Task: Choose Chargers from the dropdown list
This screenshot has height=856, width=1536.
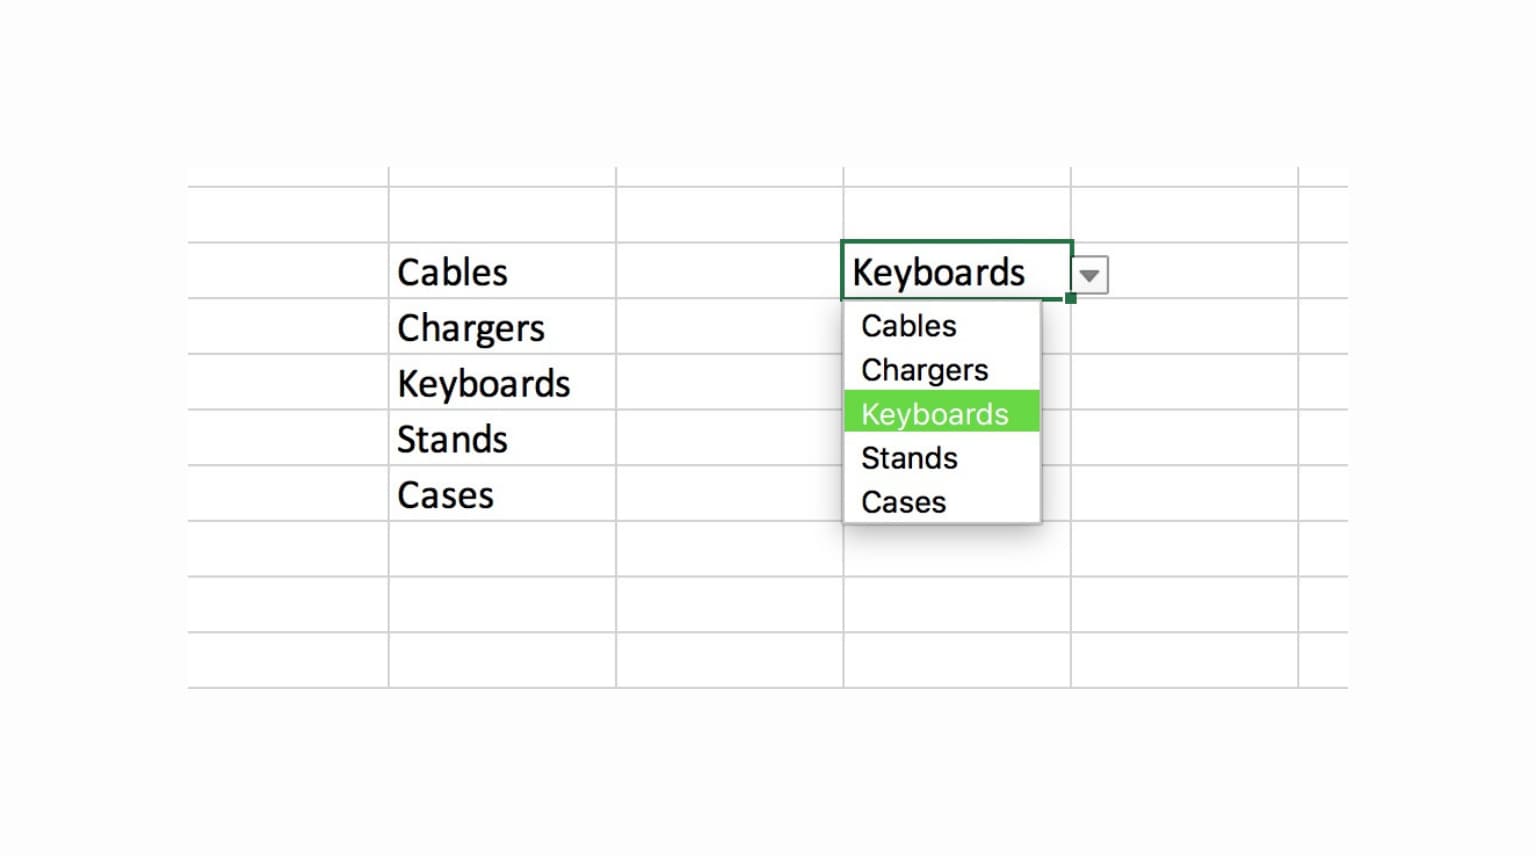Action: pos(942,370)
